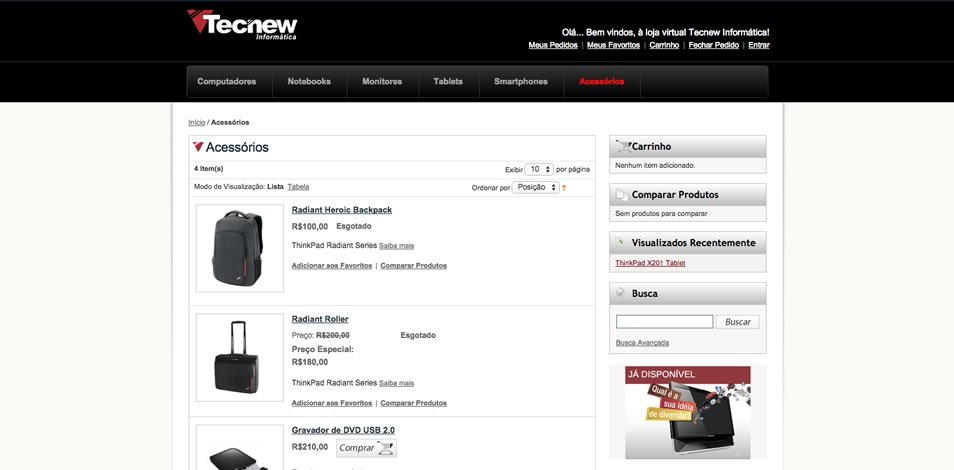The image size is (954, 470).
Task: Click the magnifier icon in Busca header
Action: (621, 293)
